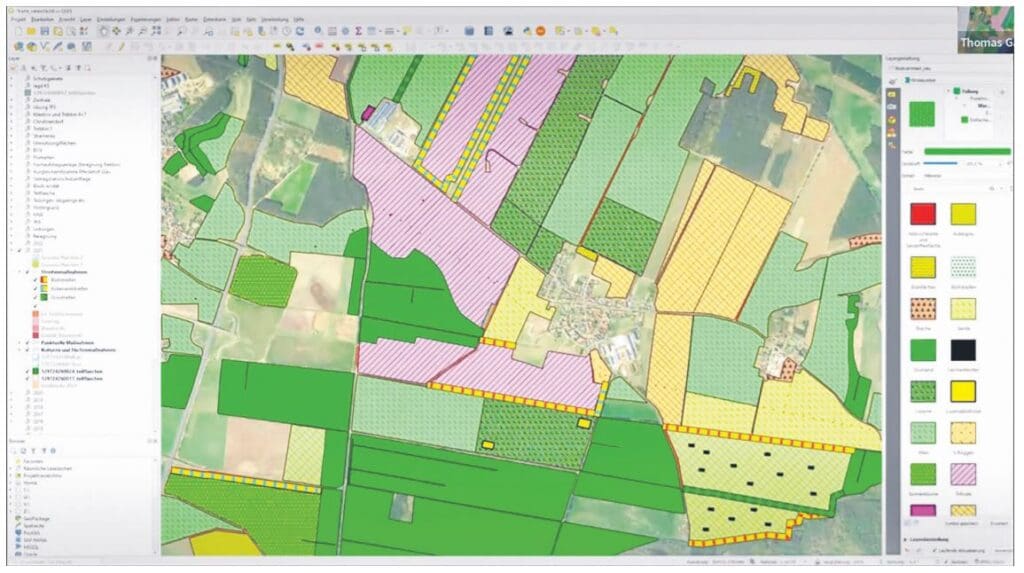Click the Add Vector Layer V icon
1024x573 pixels.
44,46
